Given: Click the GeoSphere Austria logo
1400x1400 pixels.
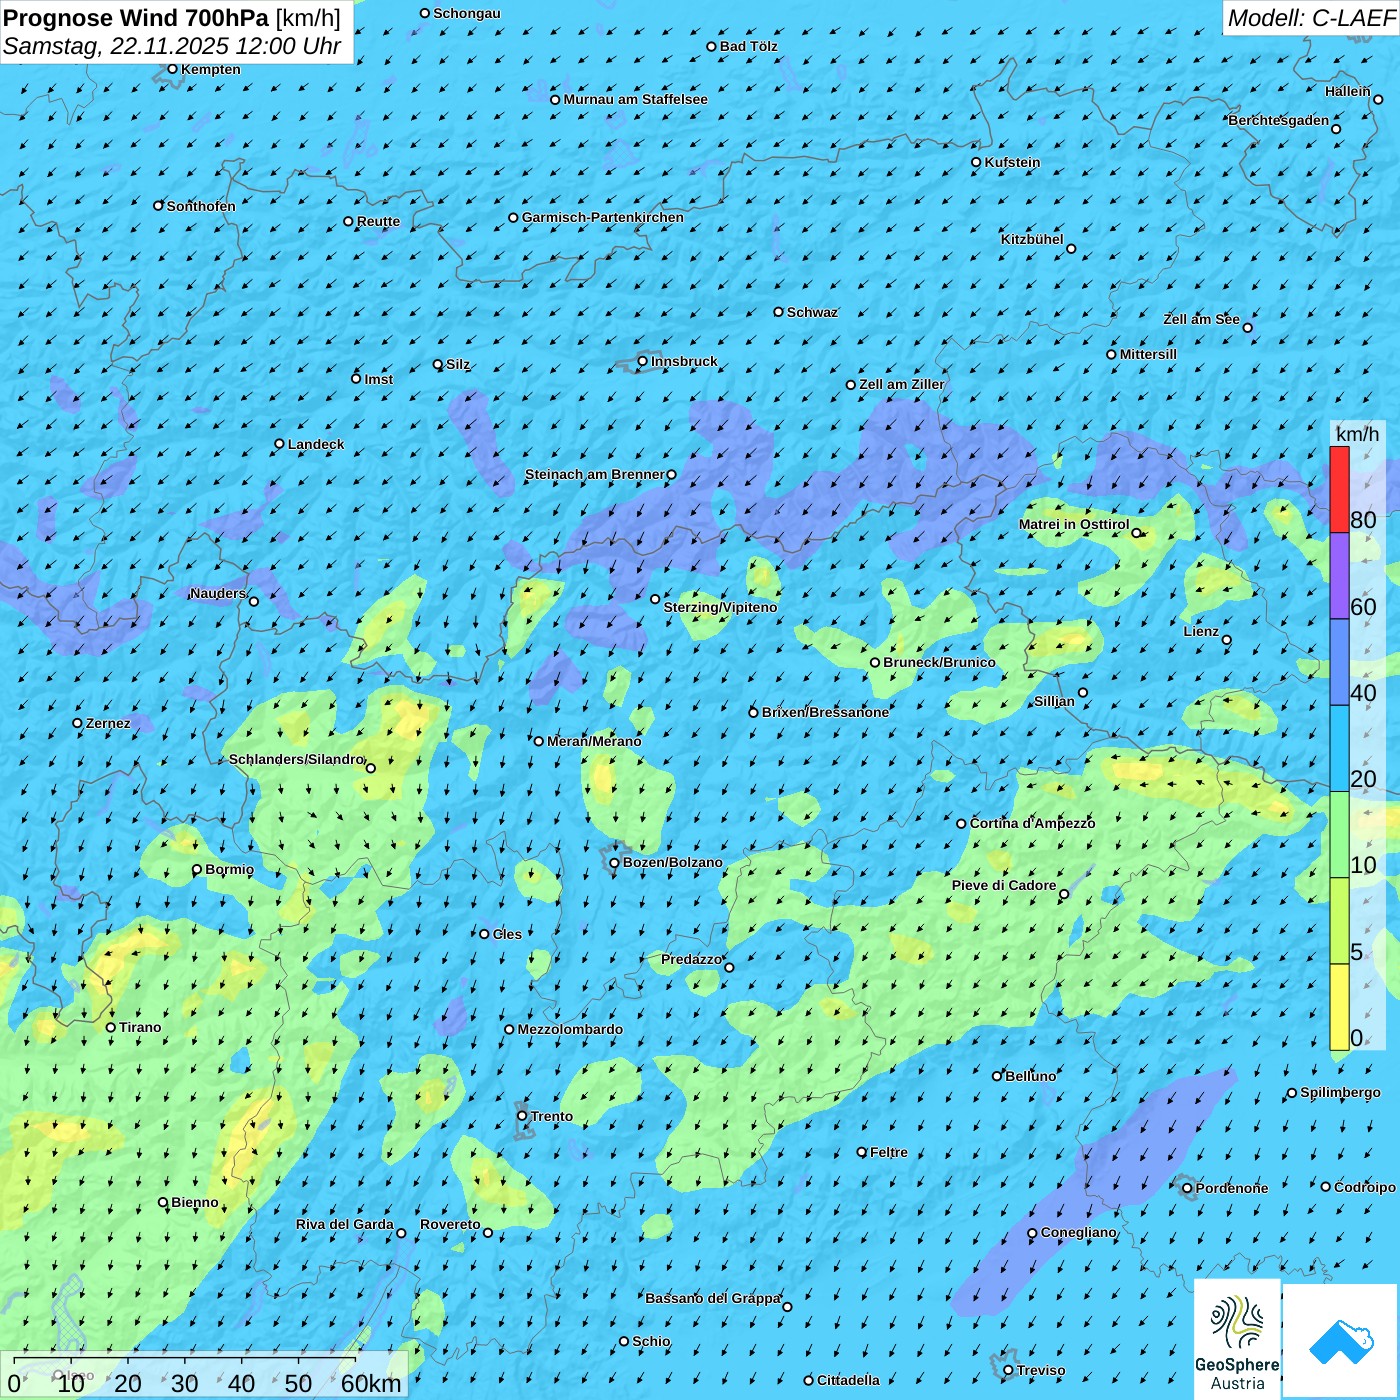Looking at the screenshot, I should pyautogui.click(x=1237, y=1339).
